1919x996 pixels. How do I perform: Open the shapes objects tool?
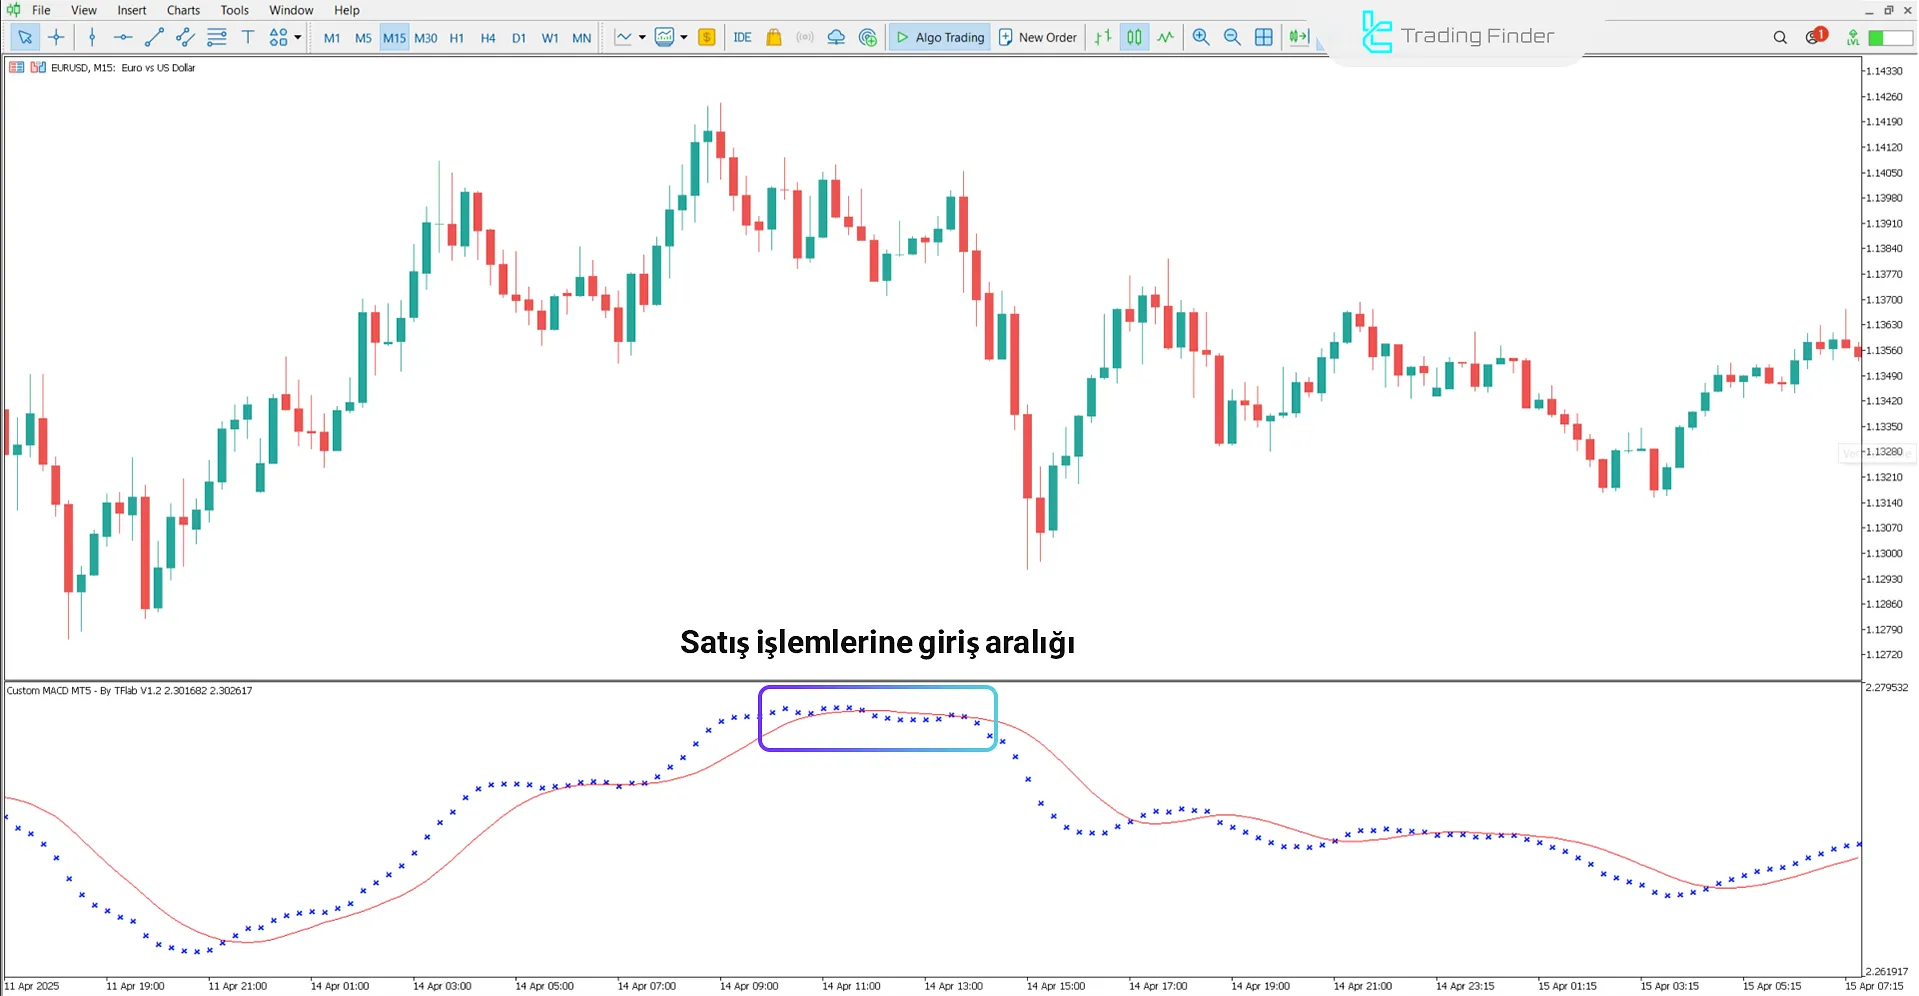click(278, 37)
